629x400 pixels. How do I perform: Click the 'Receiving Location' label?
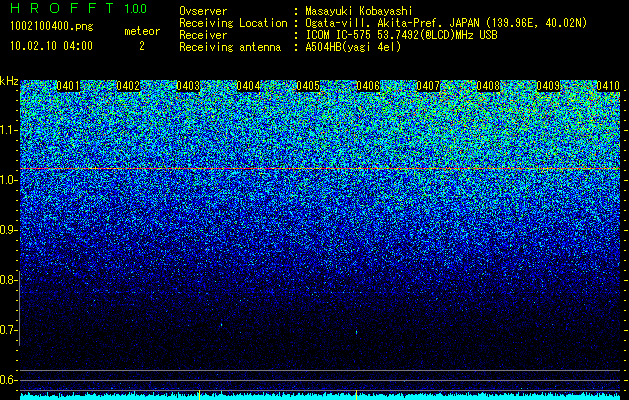click(233, 23)
